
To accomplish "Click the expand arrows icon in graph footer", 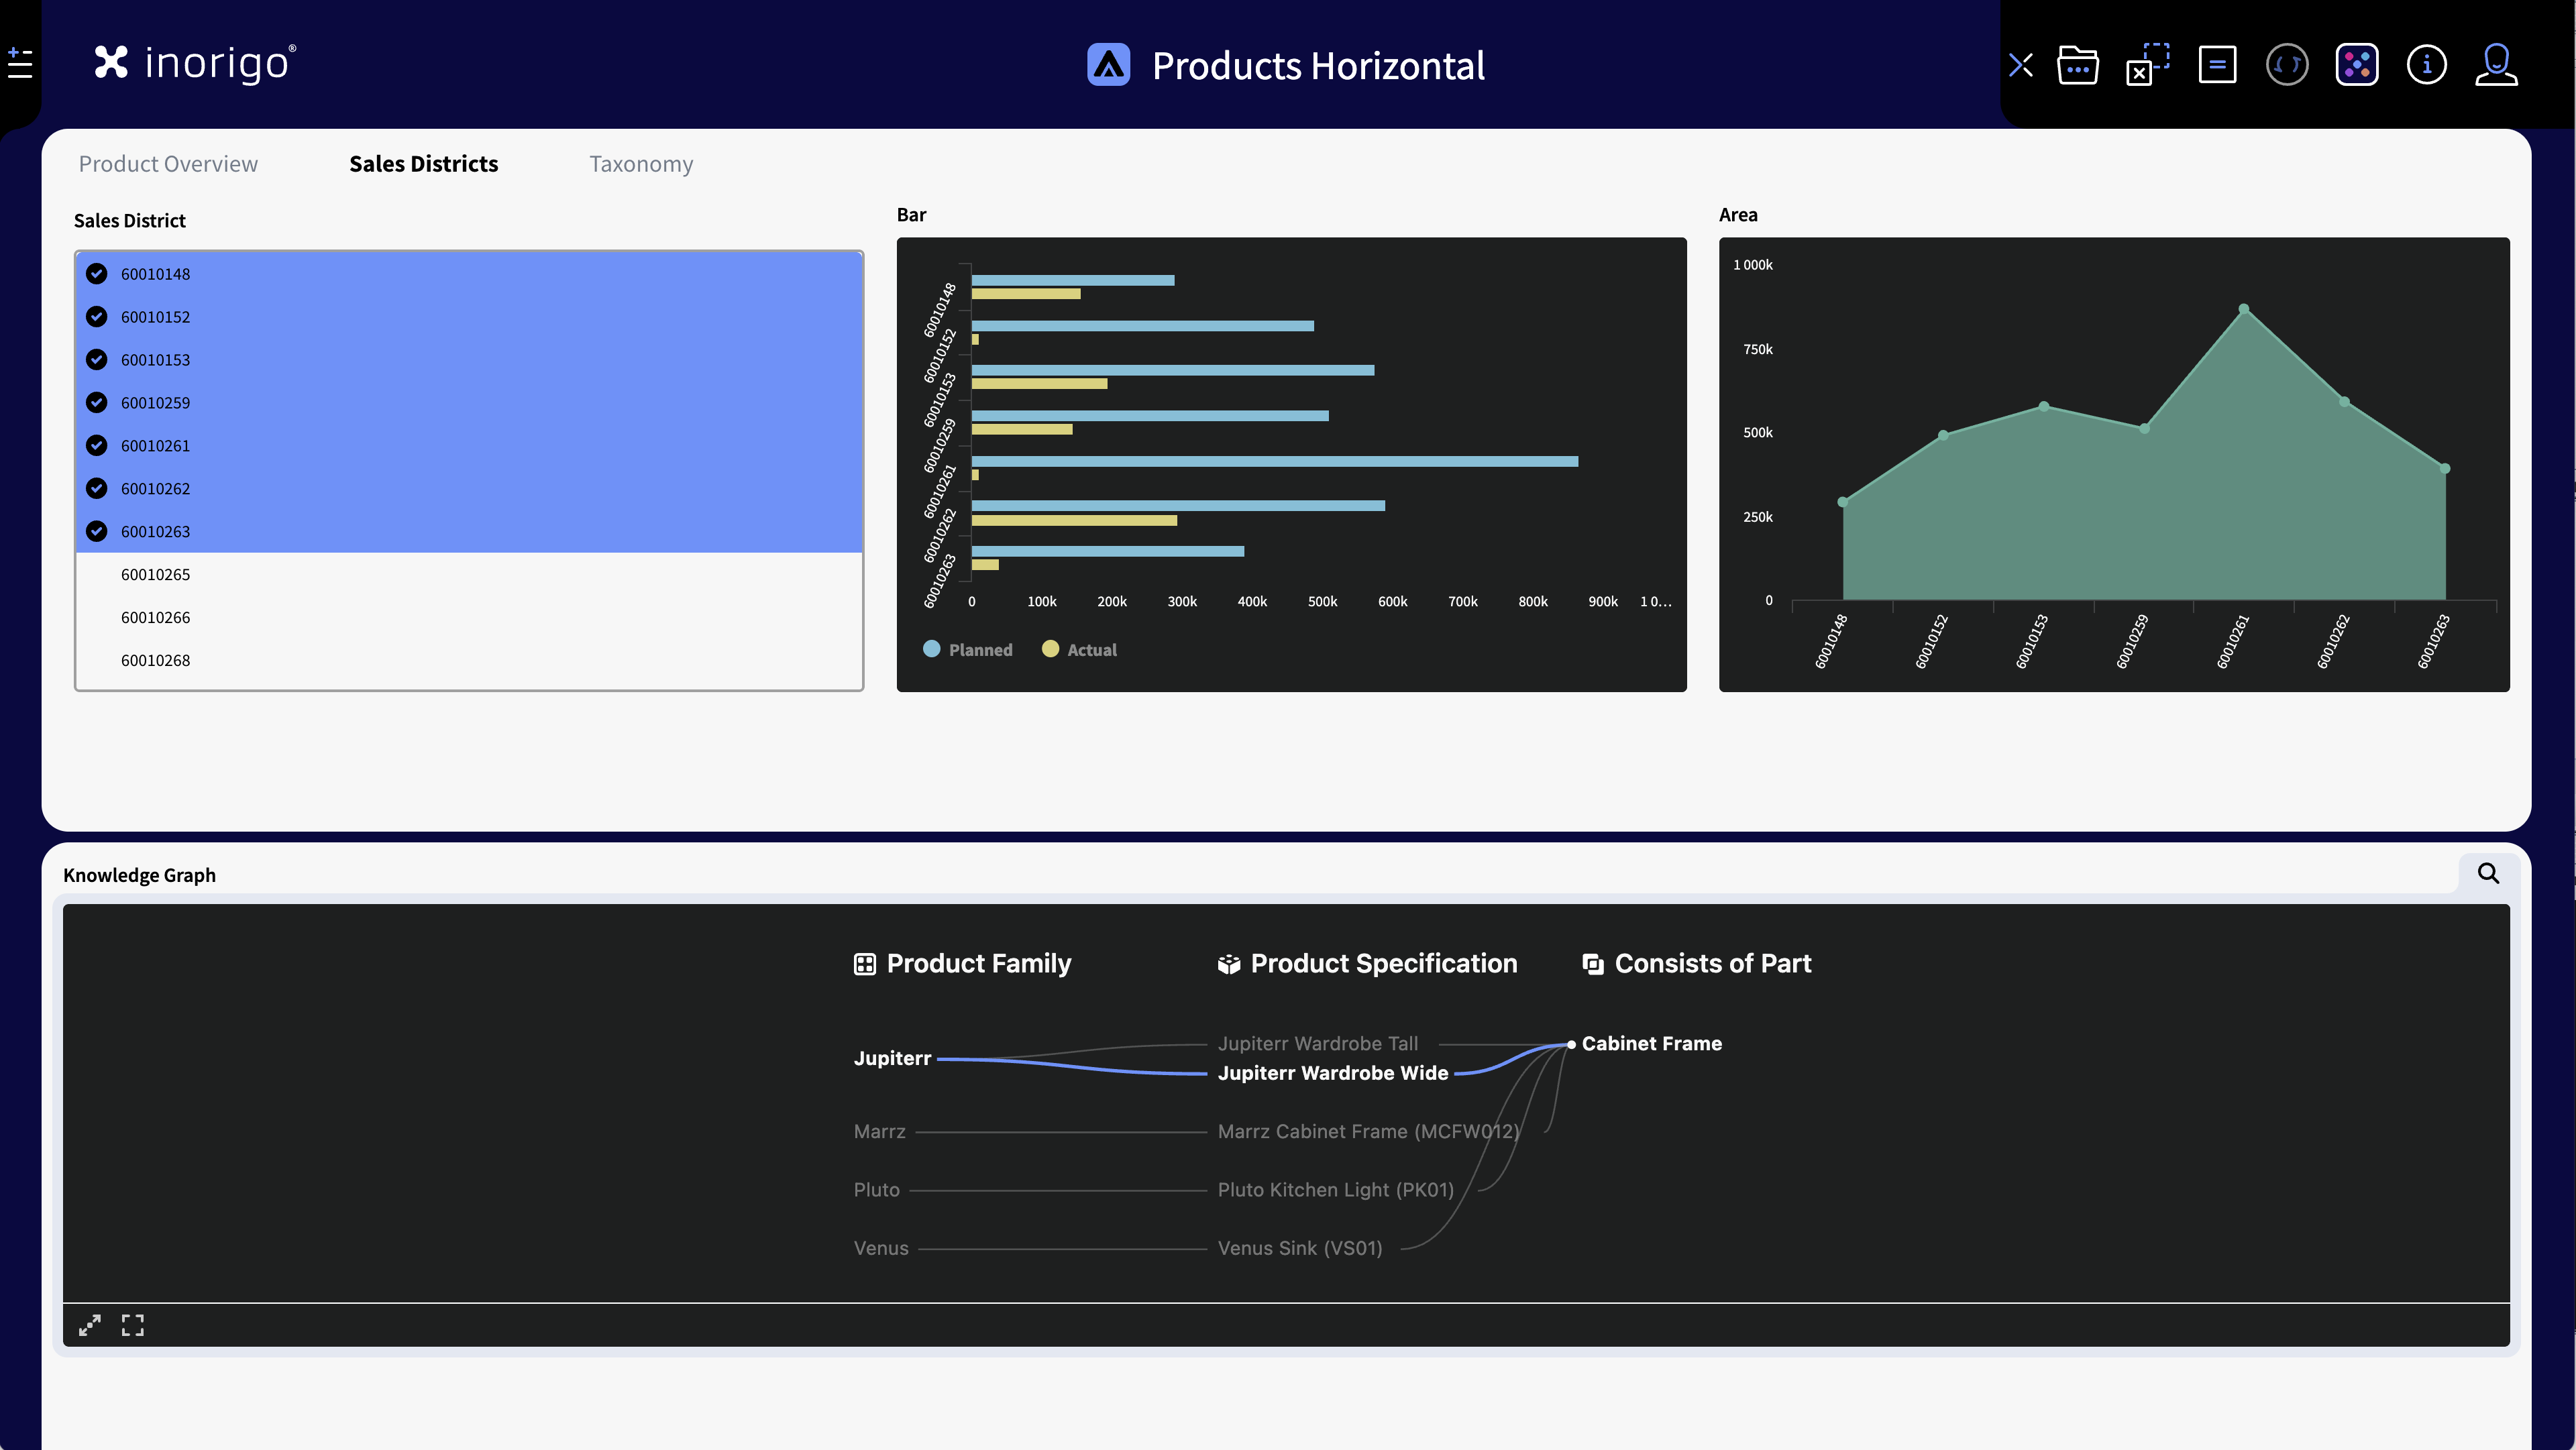I will pyautogui.click(x=90, y=1325).
